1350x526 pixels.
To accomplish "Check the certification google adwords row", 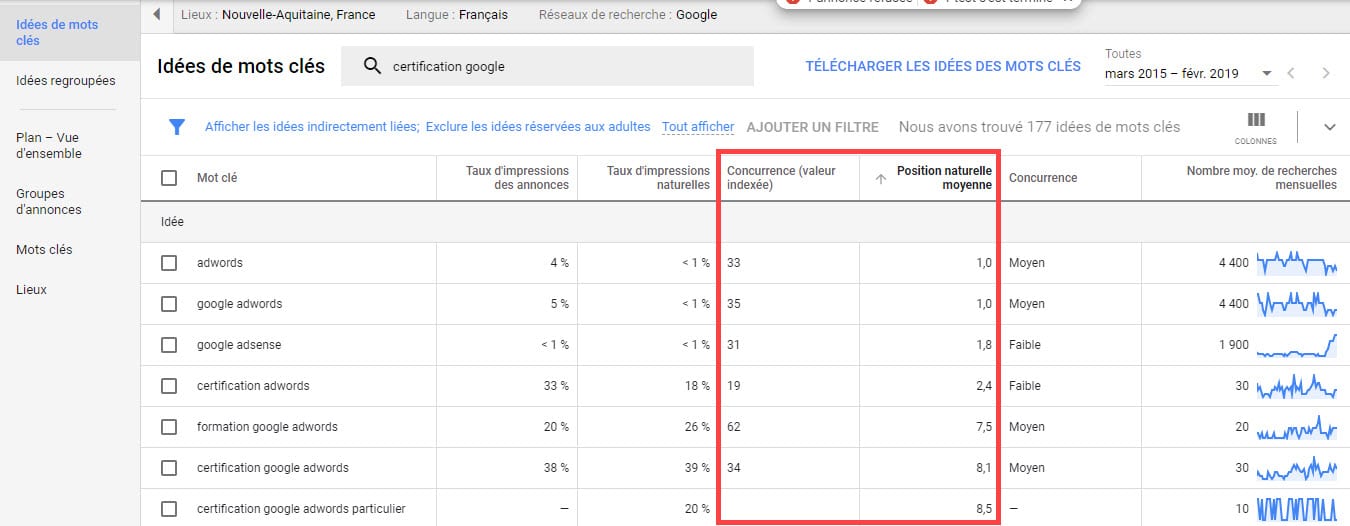I will [169, 468].
